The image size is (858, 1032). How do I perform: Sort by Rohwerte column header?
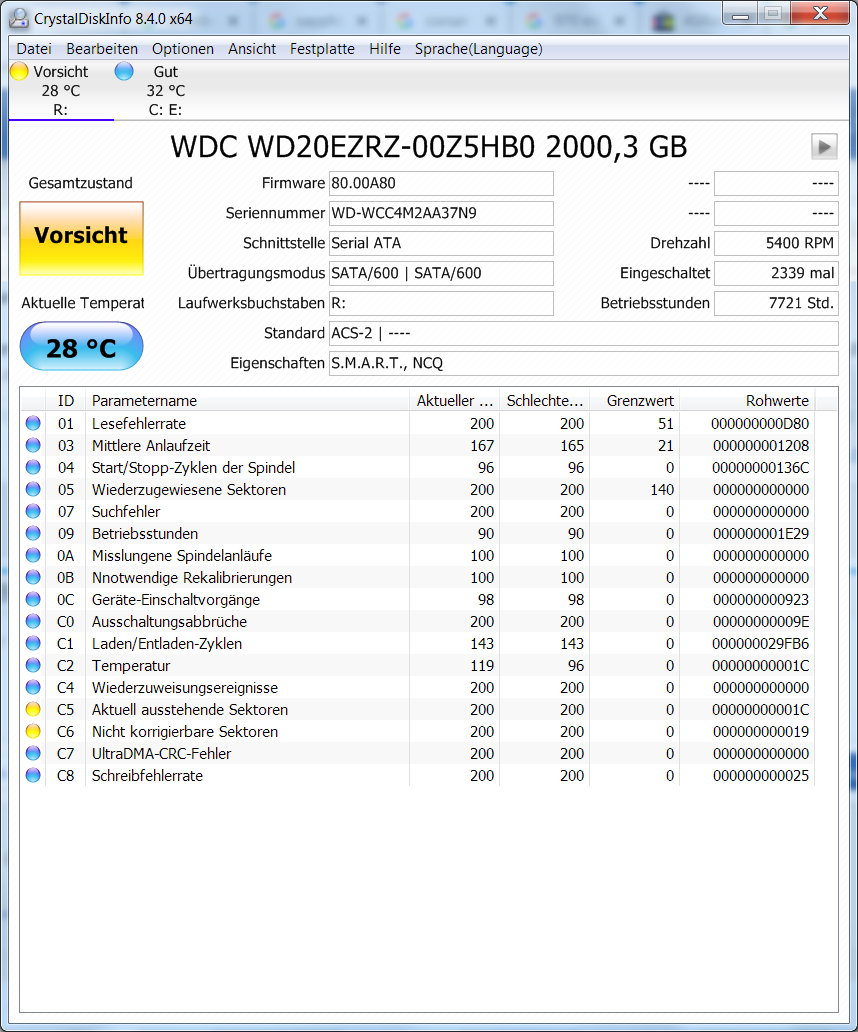pyautogui.click(x=747, y=400)
